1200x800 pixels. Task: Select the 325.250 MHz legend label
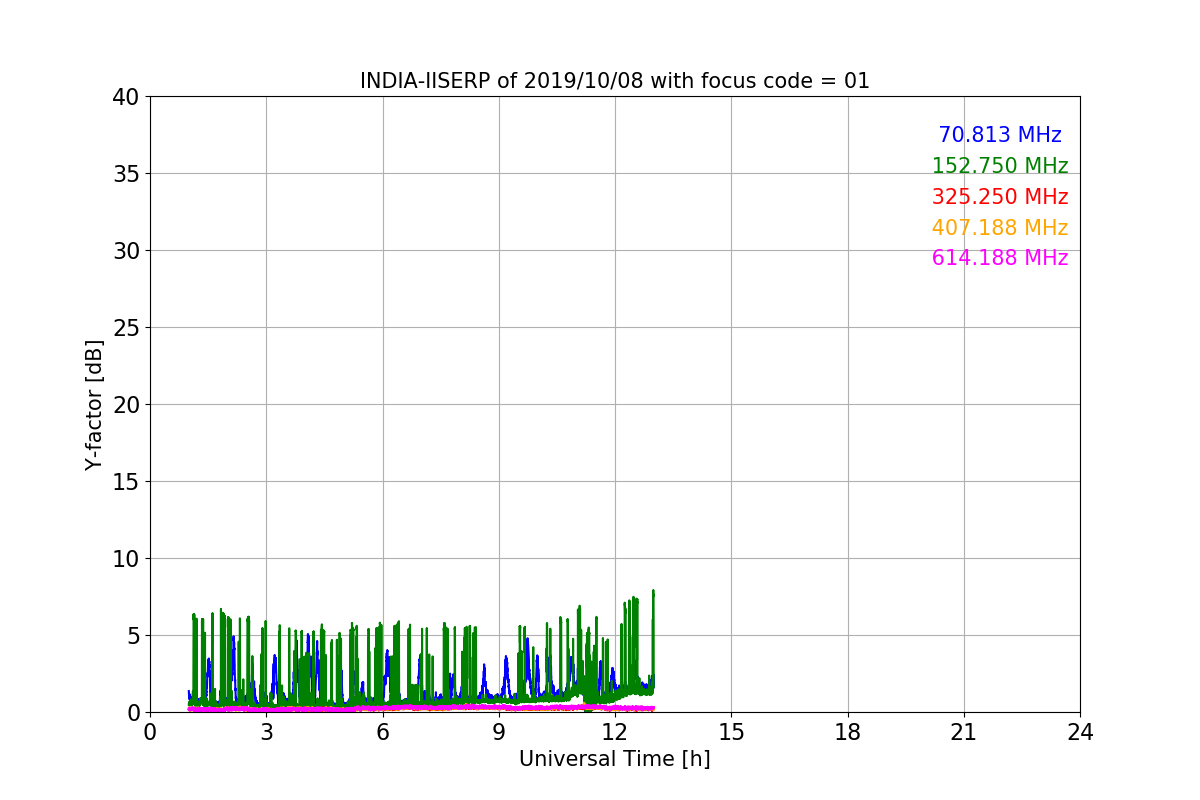tap(1000, 197)
